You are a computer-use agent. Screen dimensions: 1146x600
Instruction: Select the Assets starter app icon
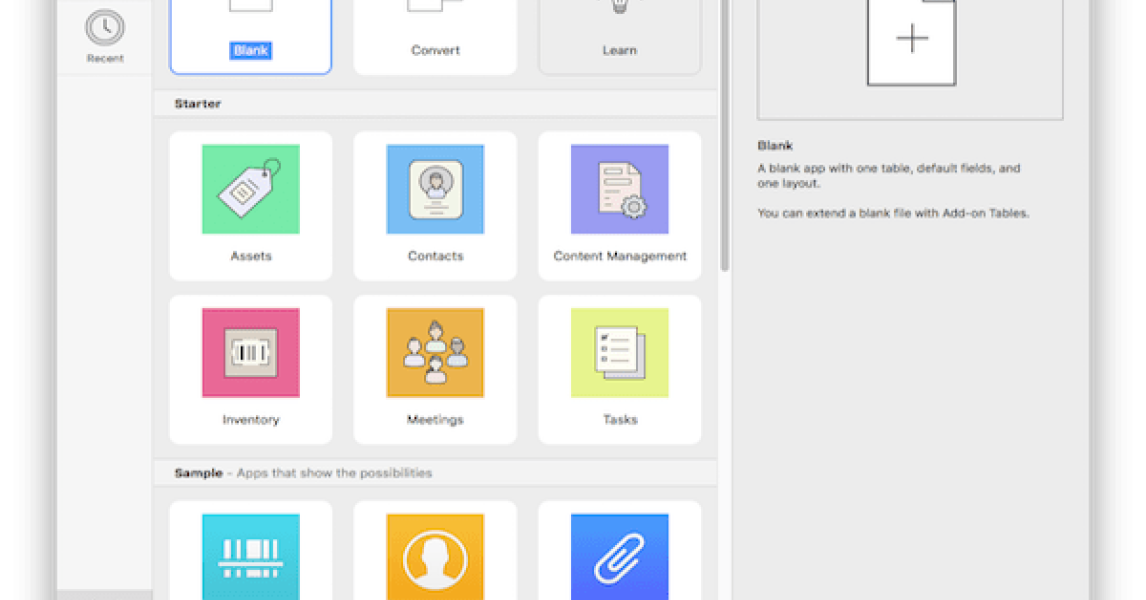(251, 189)
